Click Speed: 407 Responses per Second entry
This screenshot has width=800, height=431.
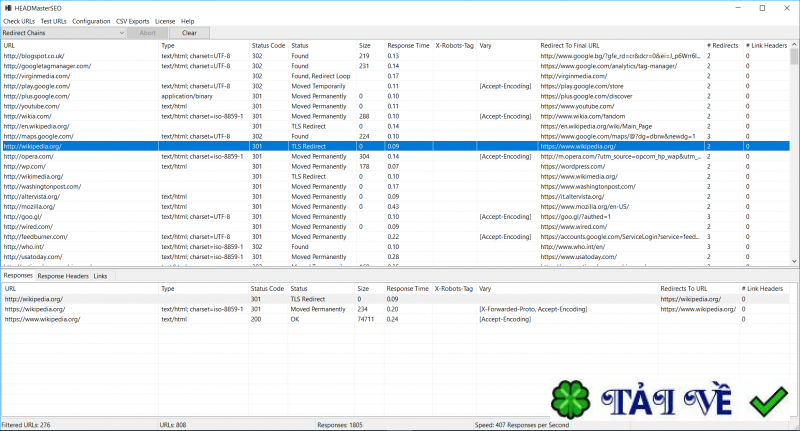521,425
